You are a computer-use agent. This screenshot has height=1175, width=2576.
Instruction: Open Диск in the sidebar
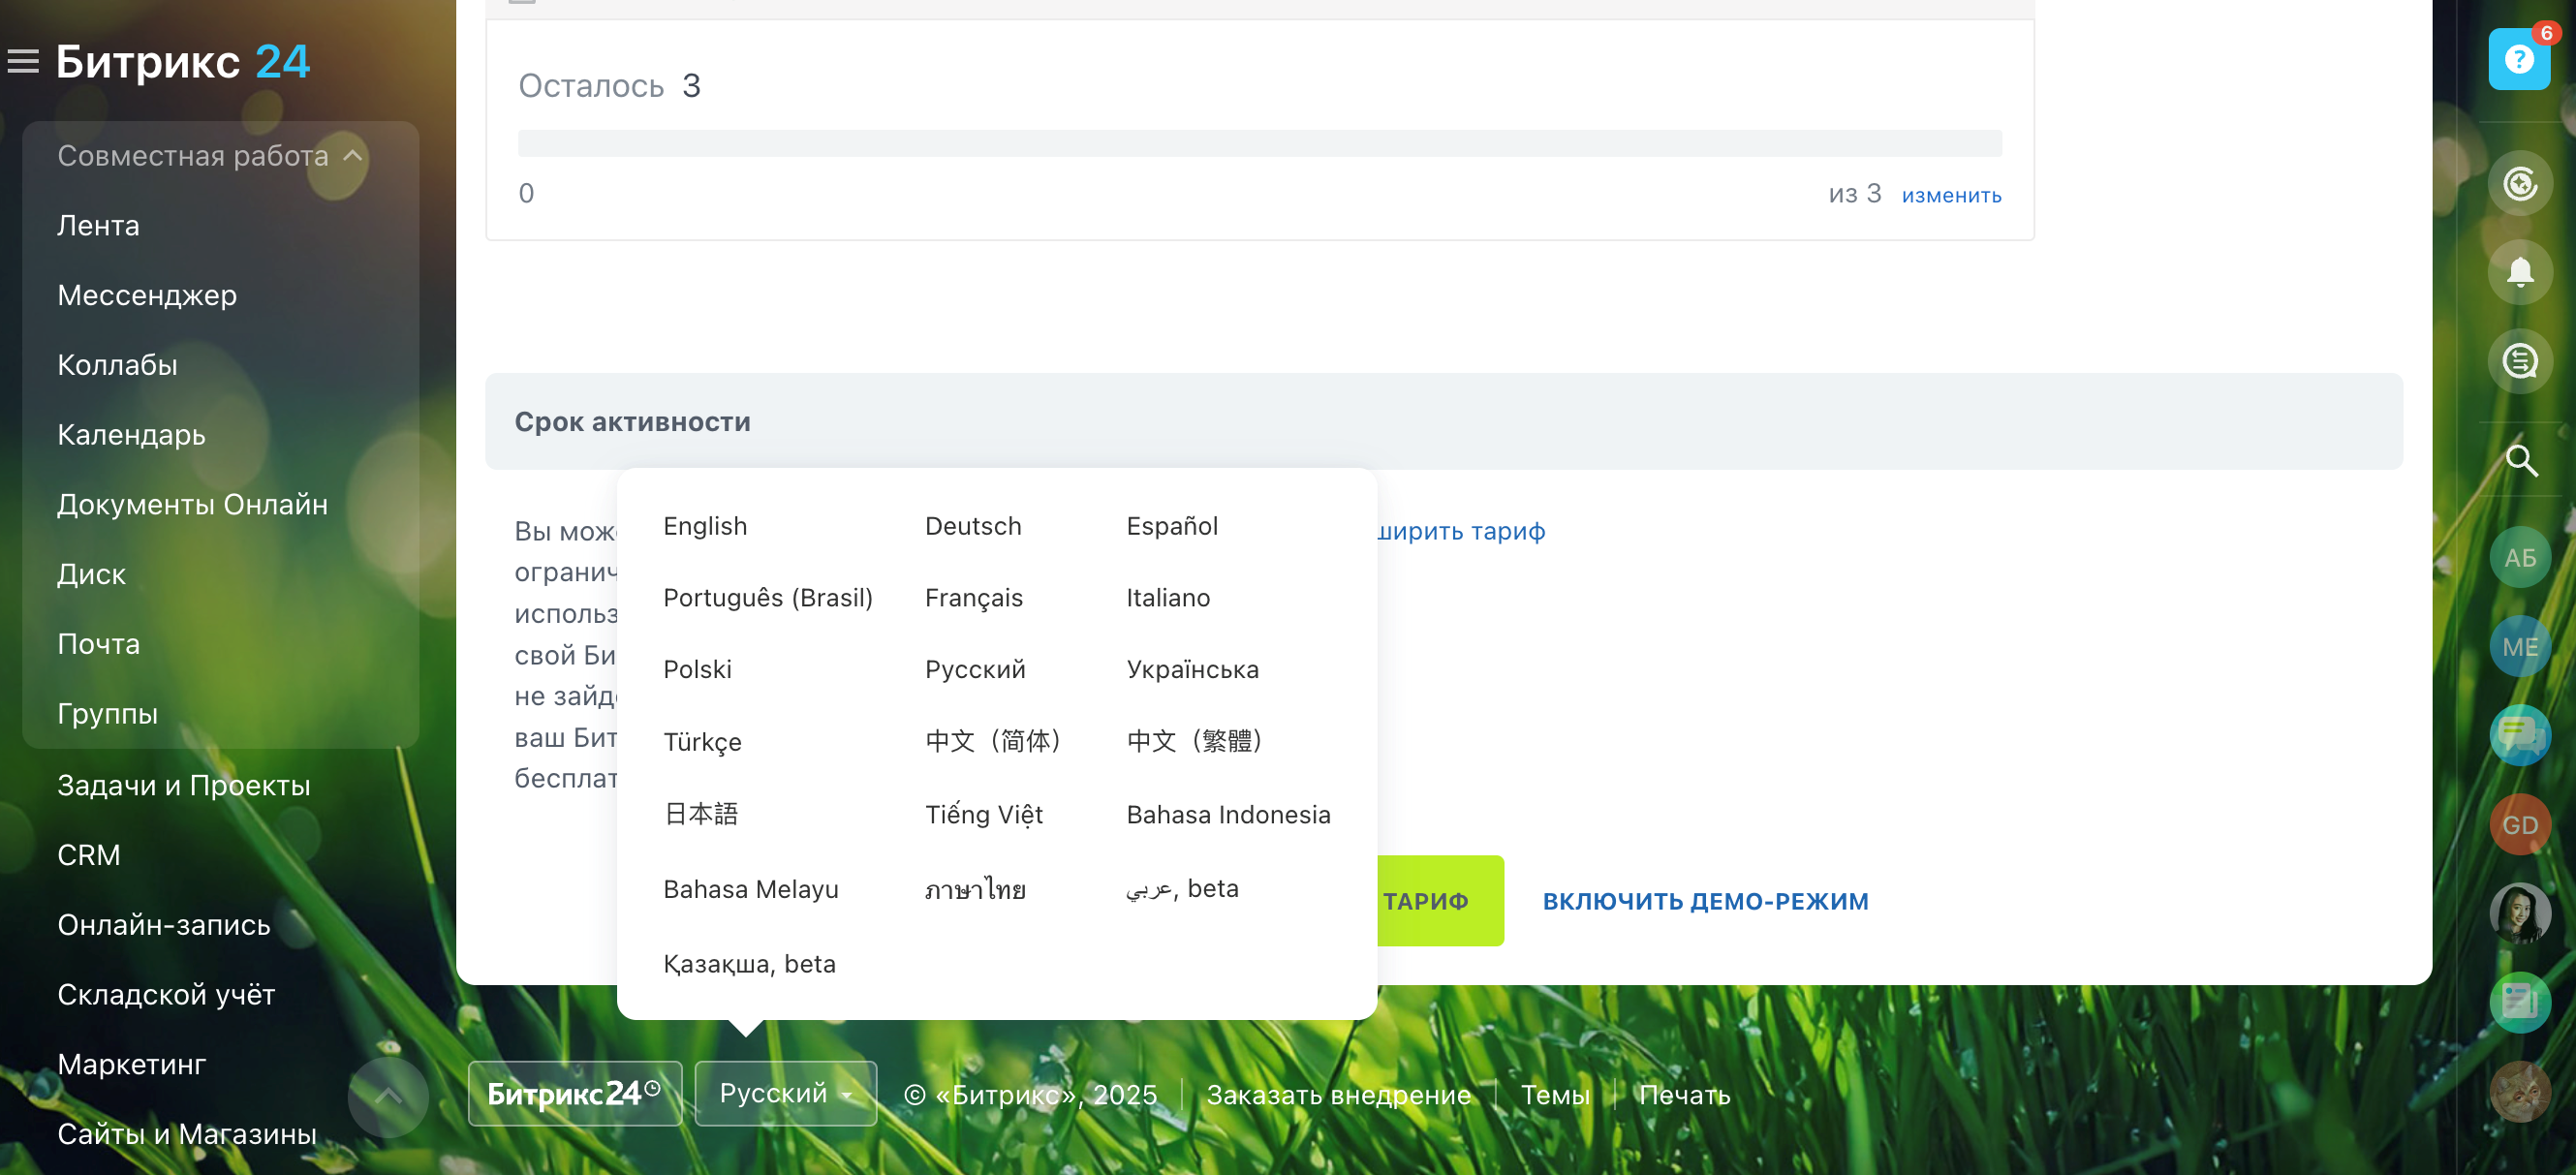click(91, 575)
